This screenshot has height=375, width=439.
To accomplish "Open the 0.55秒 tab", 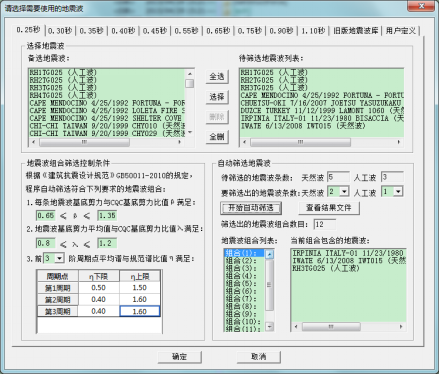I will [186, 31].
